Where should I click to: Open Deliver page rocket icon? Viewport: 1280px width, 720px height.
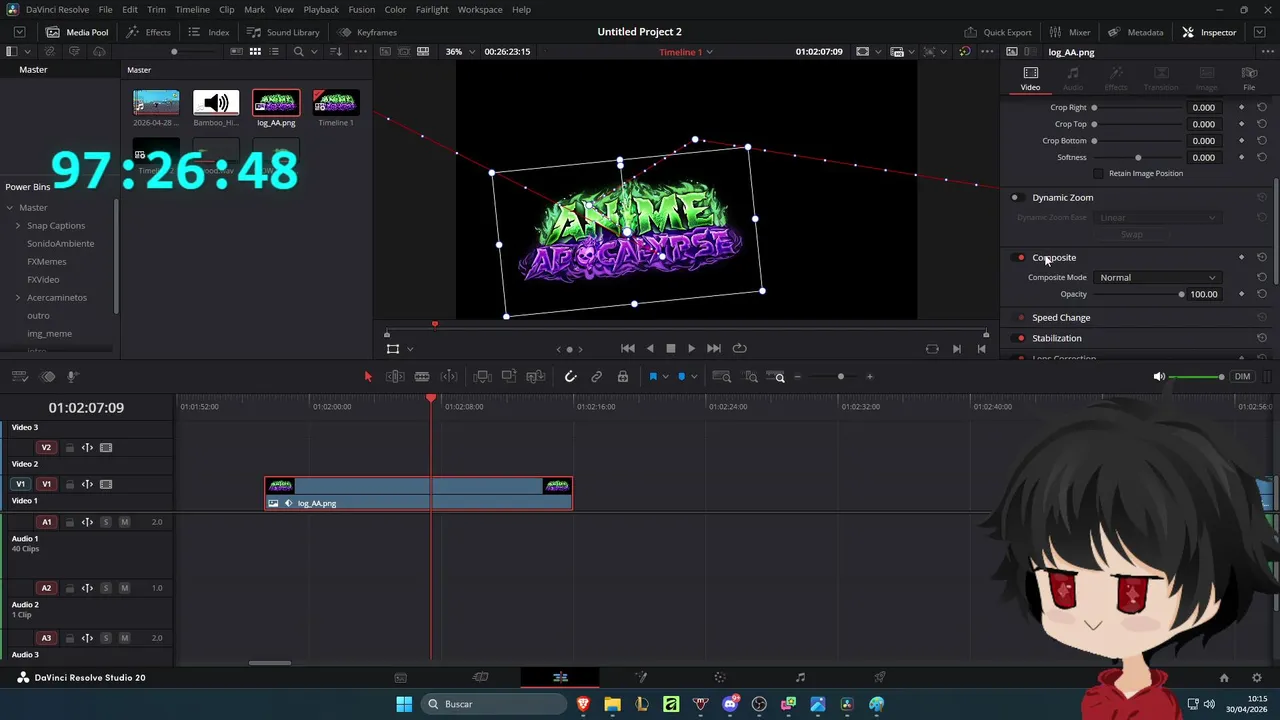click(880, 677)
